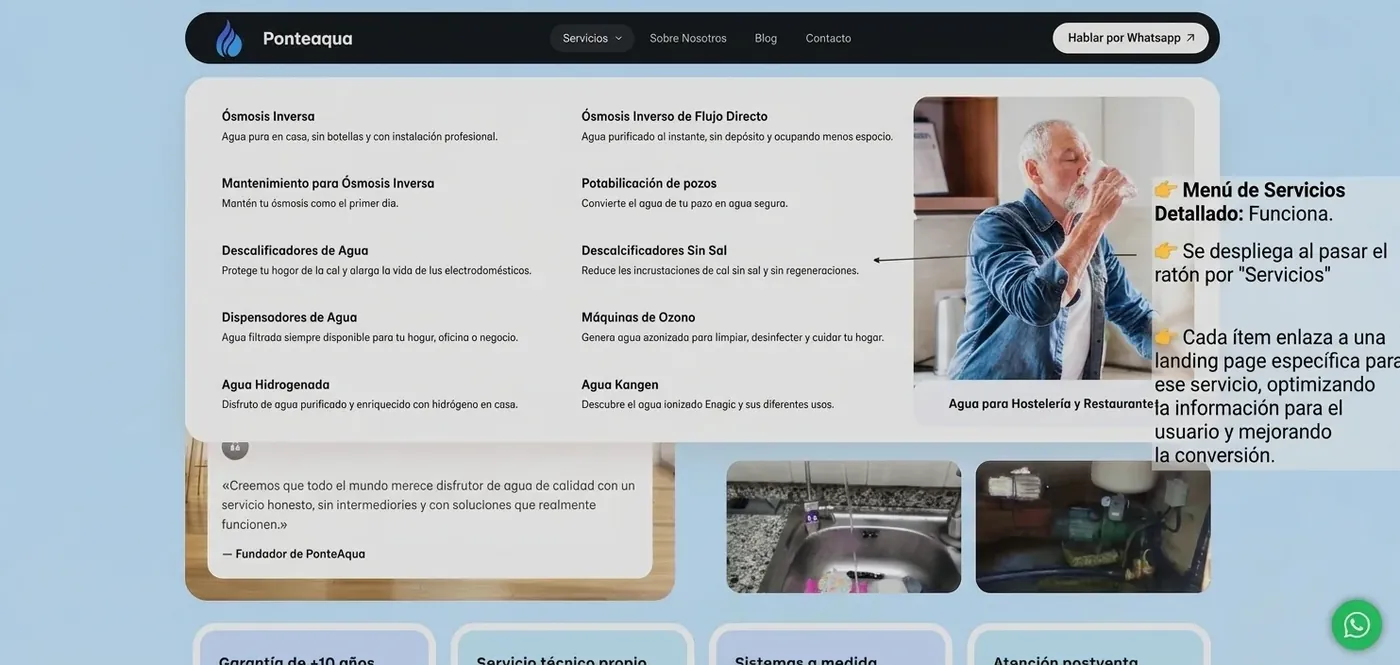Open Sobre Nosotros in navigation bar
This screenshot has width=1400, height=665.
(x=688, y=38)
